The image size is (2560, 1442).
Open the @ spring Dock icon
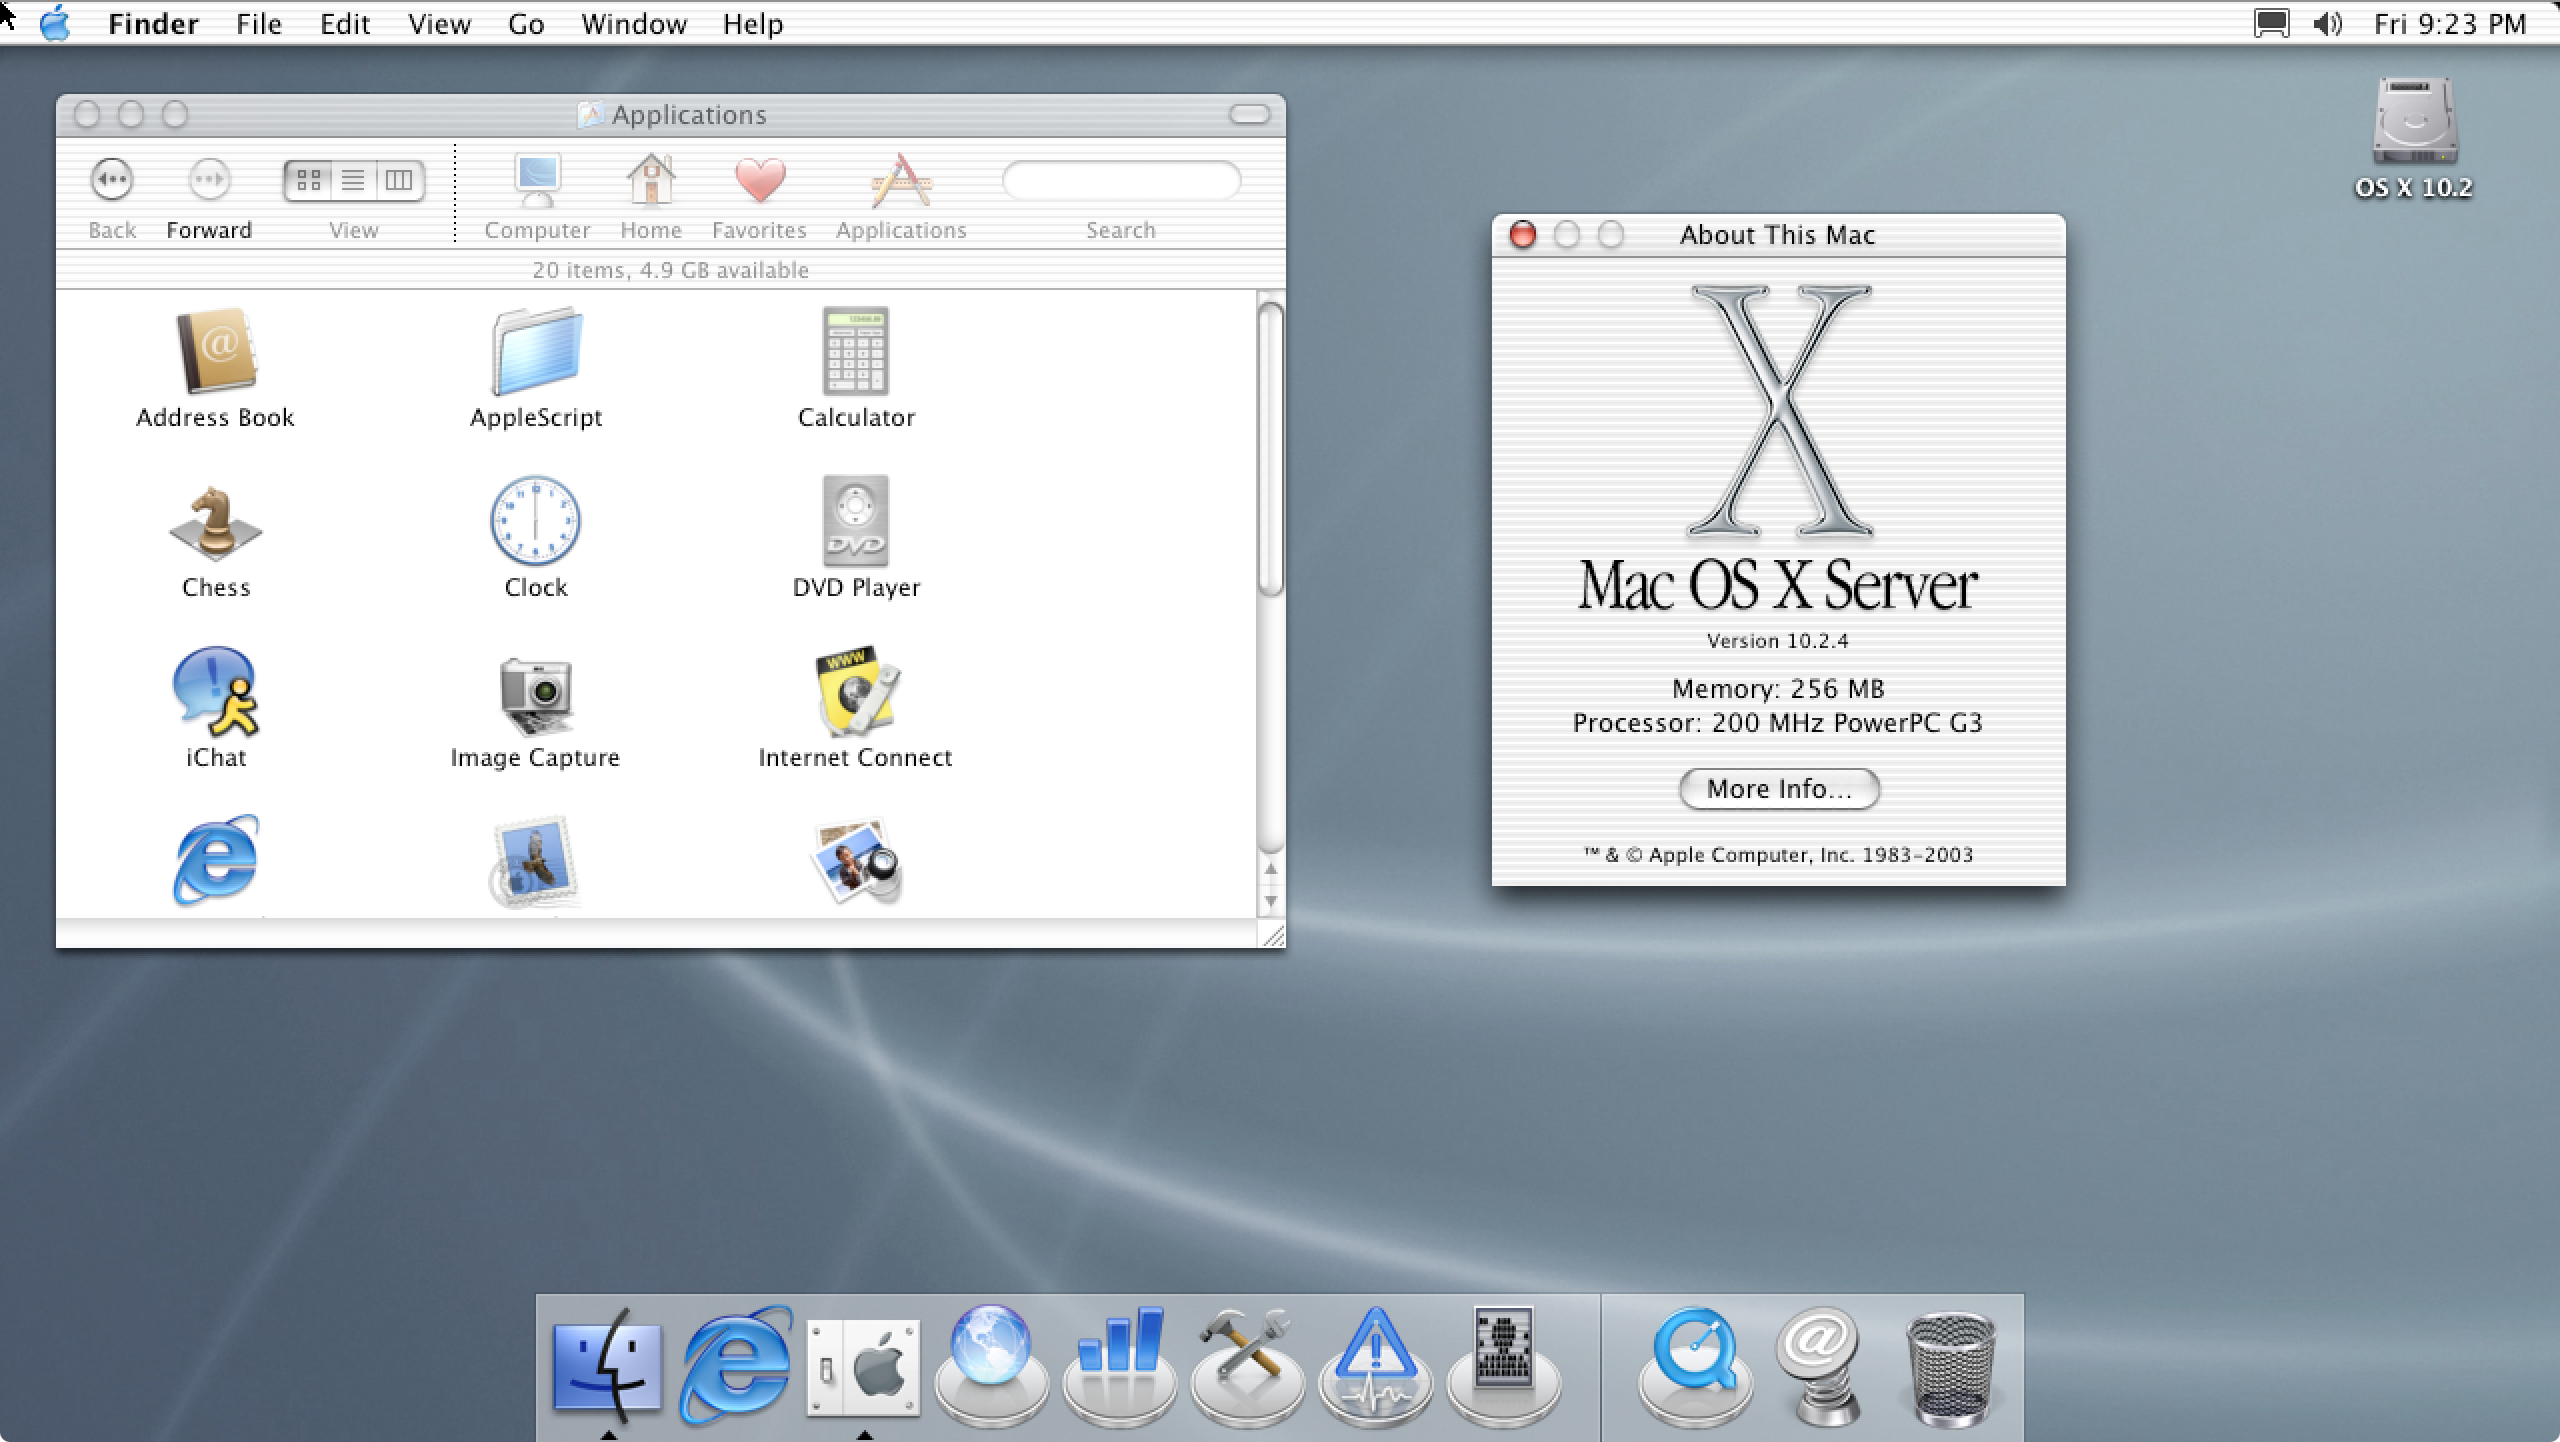click(1821, 1365)
